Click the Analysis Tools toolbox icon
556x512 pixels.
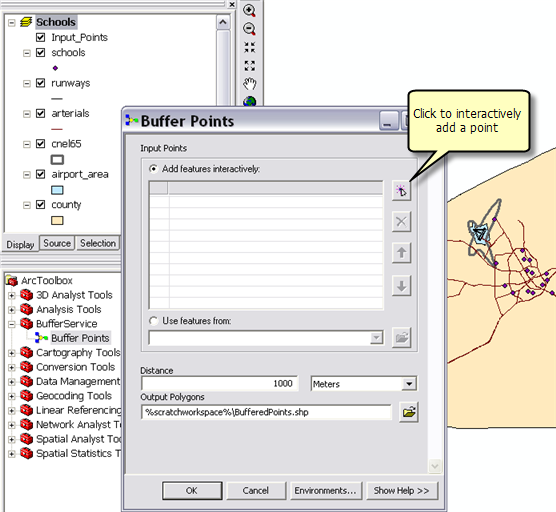click(27, 309)
